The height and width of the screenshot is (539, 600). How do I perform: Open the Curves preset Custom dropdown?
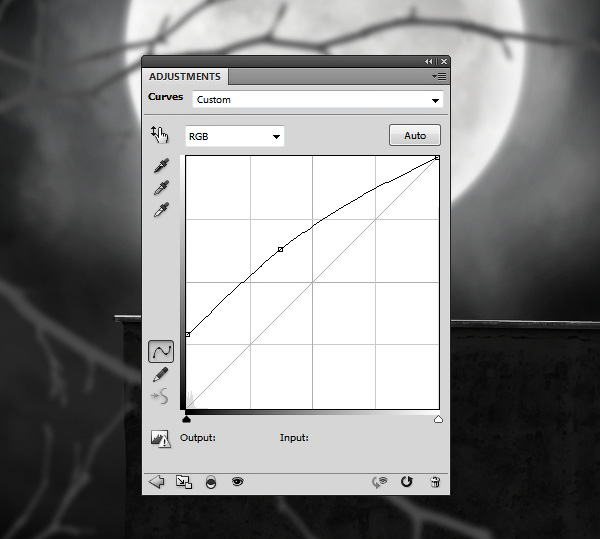click(x=318, y=100)
